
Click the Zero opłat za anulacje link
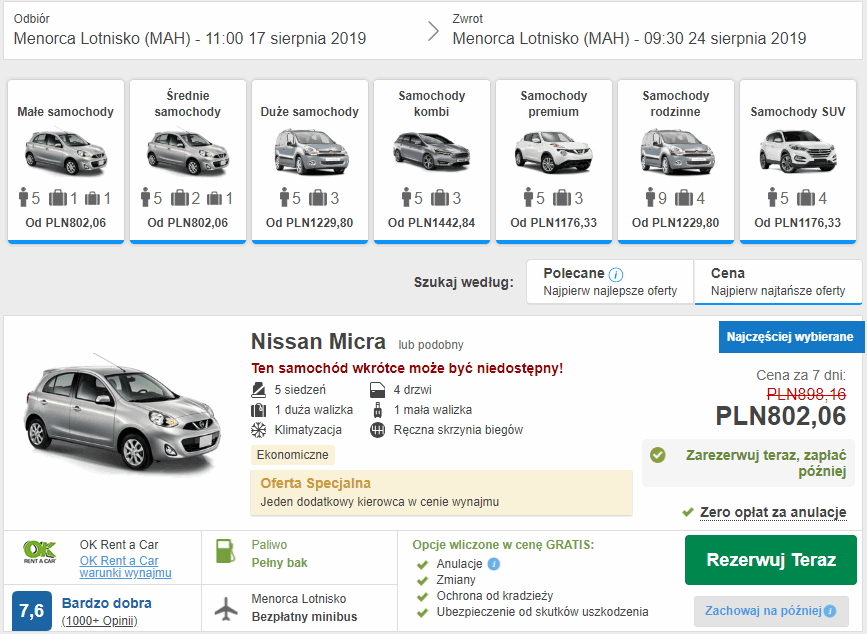click(x=773, y=512)
